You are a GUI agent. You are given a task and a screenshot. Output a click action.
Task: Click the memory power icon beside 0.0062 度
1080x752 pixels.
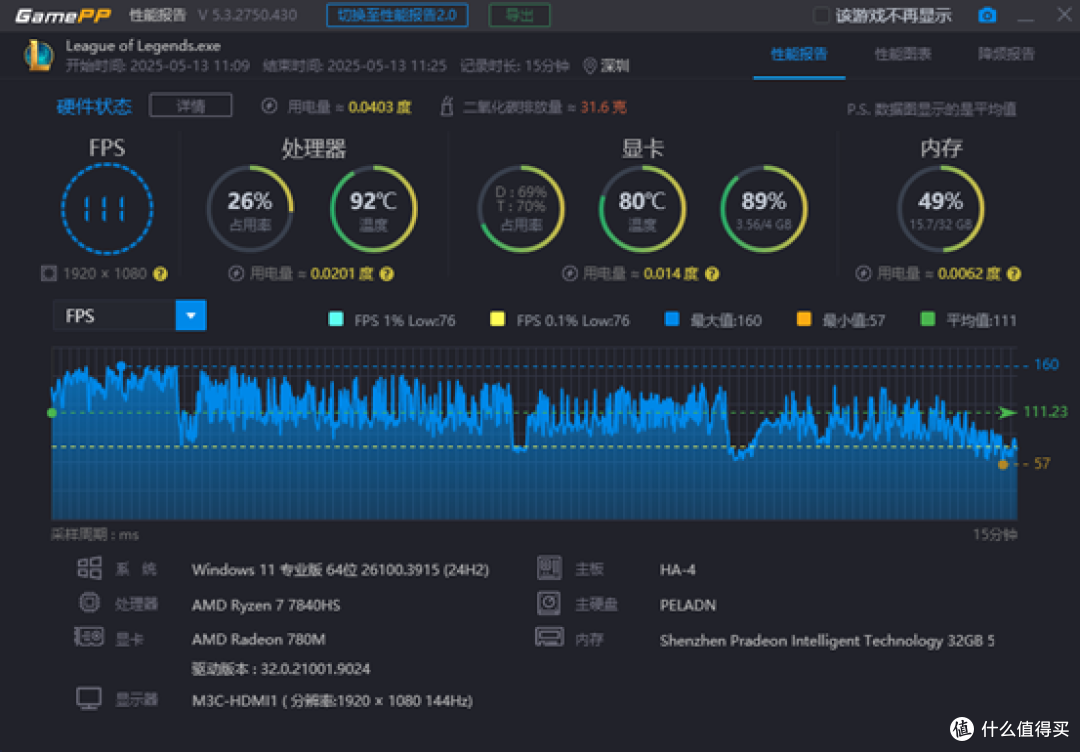tap(863, 273)
